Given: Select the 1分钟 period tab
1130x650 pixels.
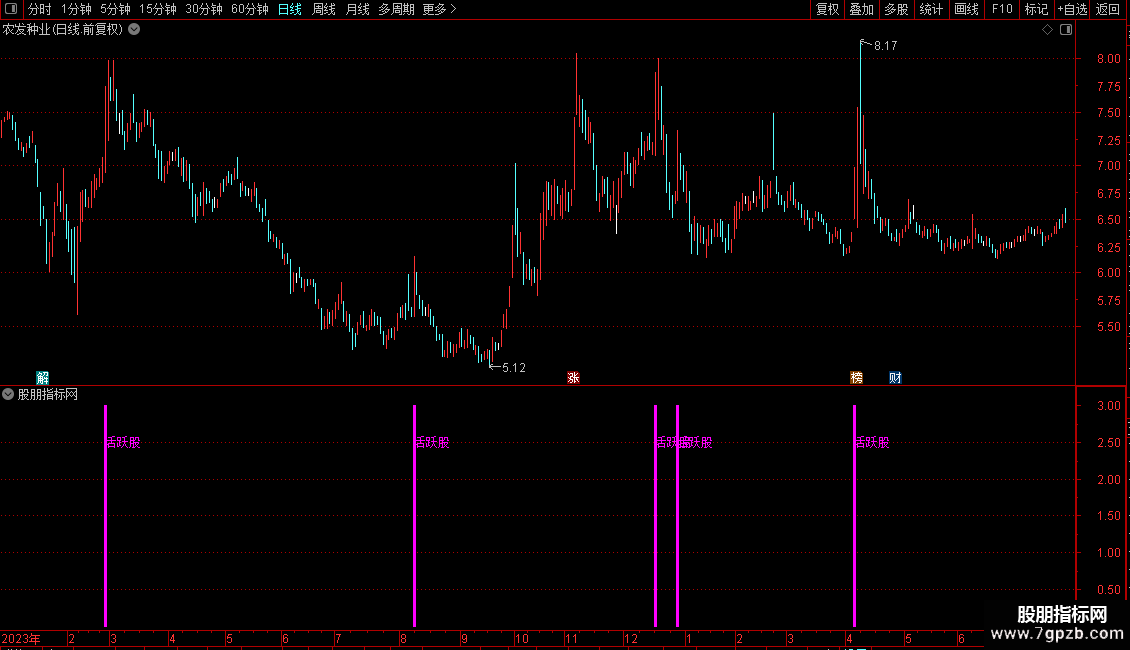Looking at the screenshot, I should [76, 9].
